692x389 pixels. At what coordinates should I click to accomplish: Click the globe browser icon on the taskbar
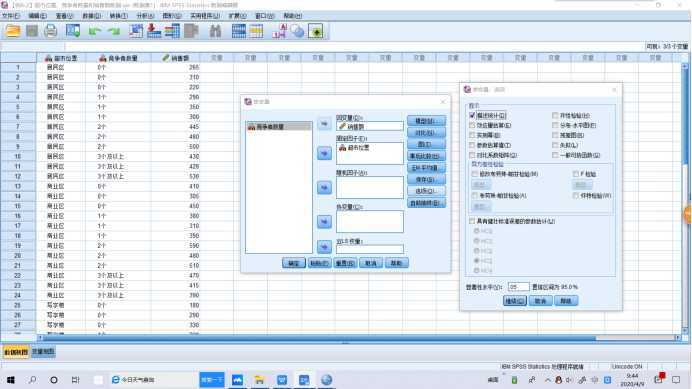327,380
